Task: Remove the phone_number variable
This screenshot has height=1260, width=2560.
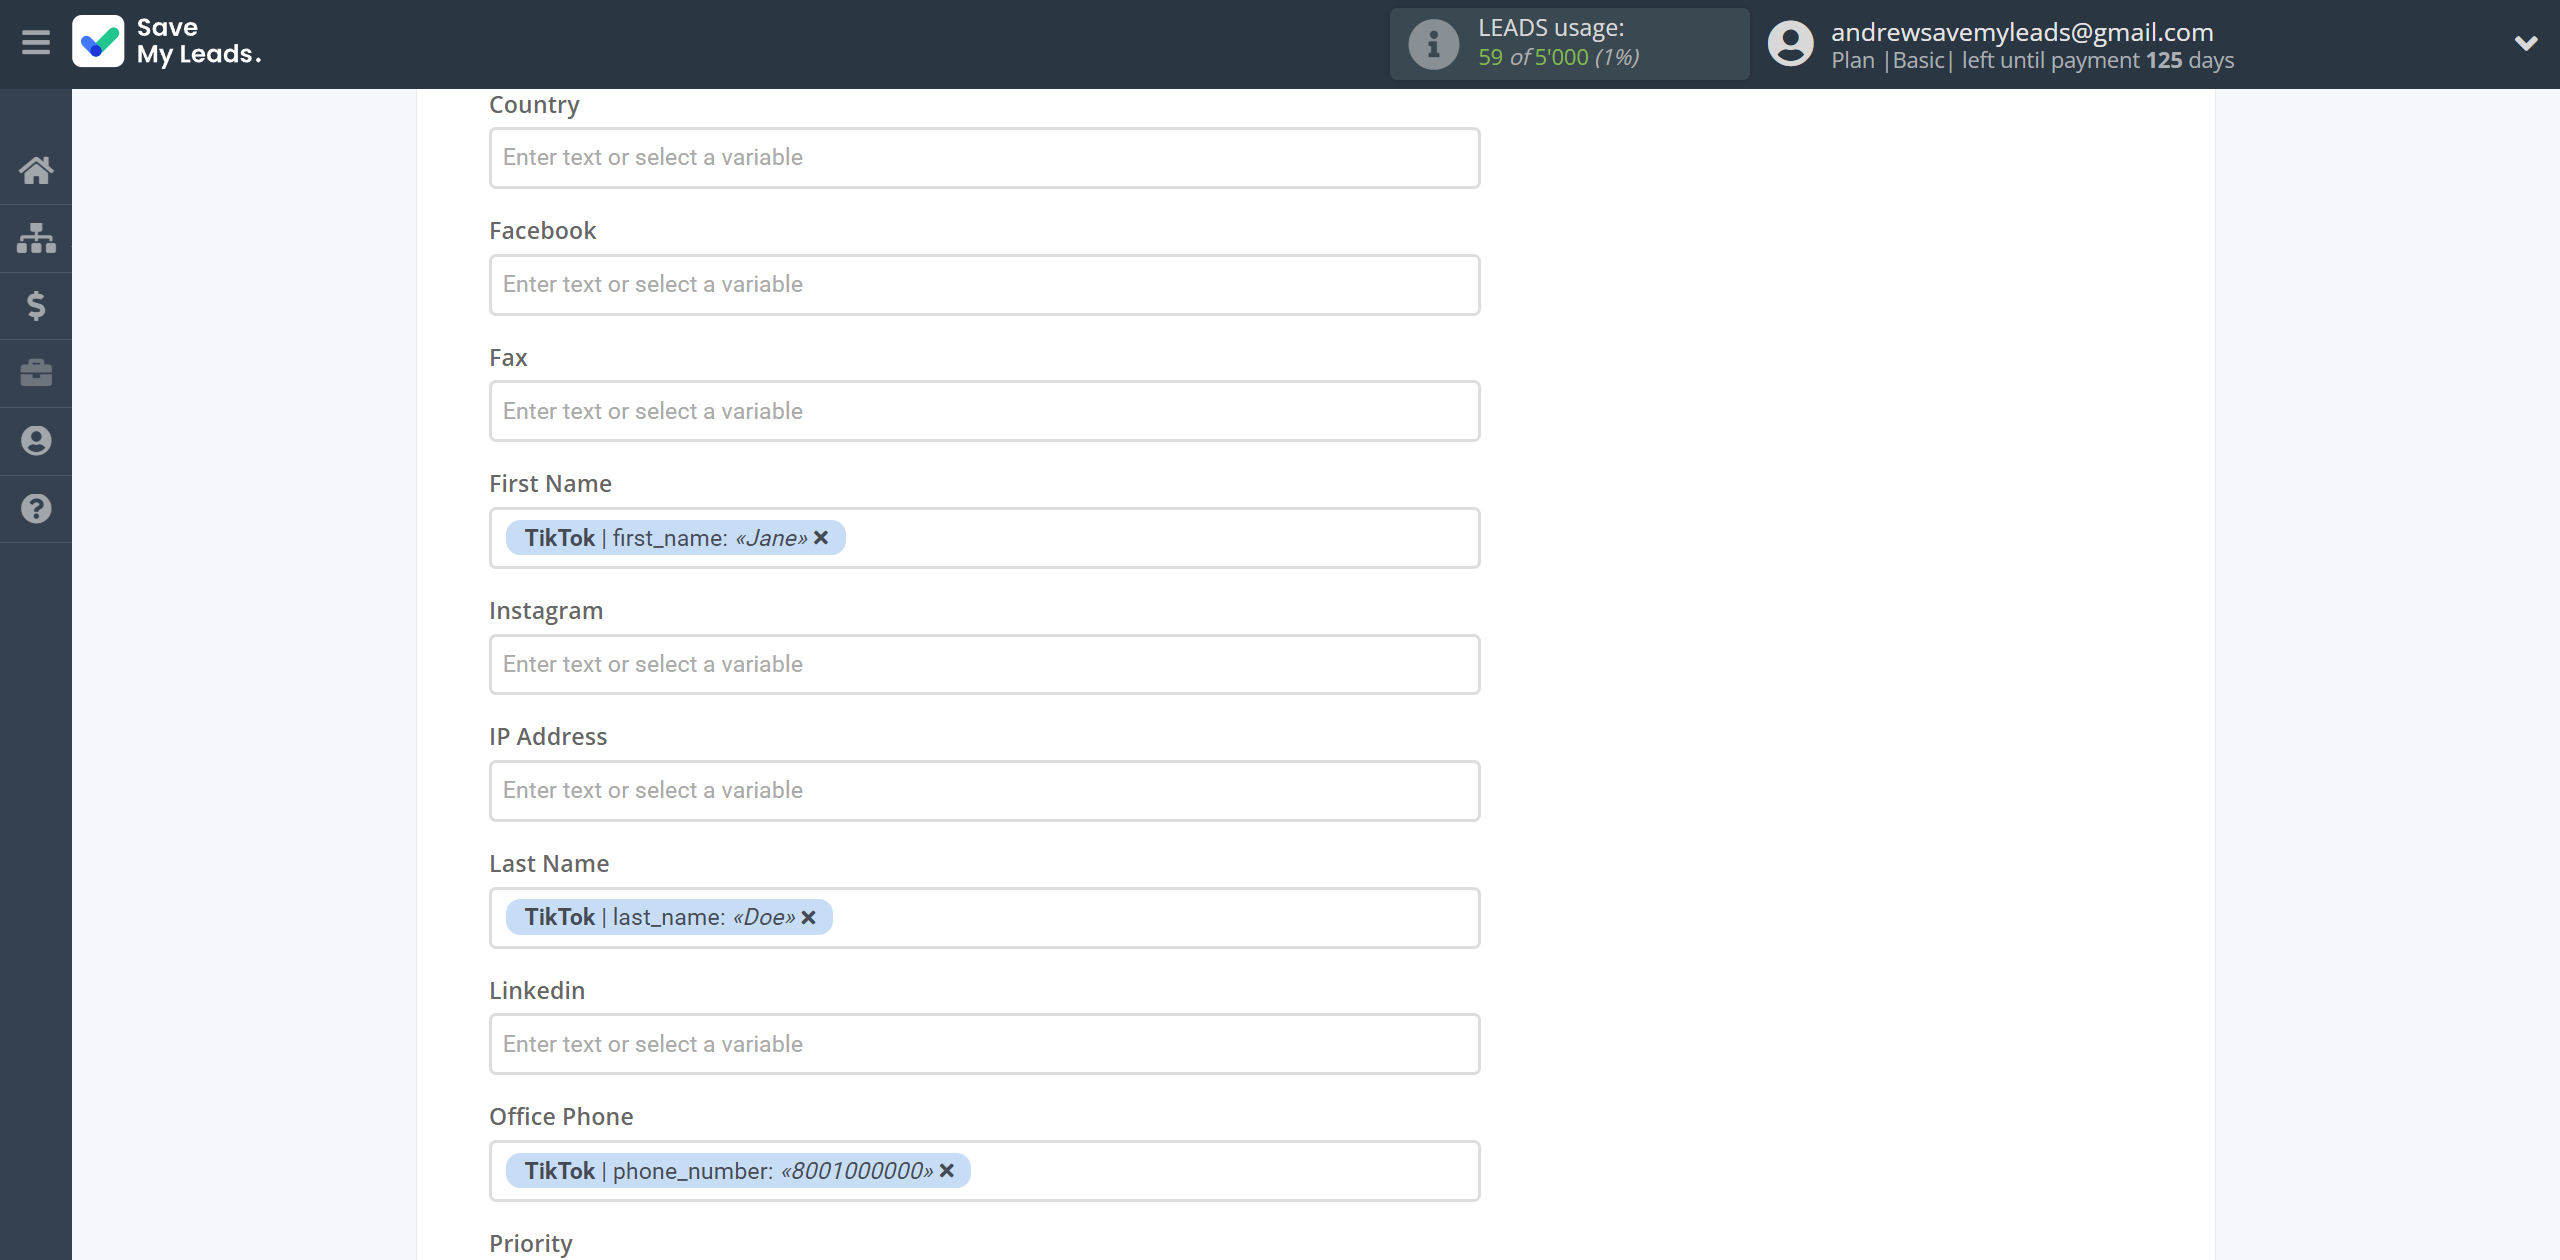Action: coord(946,1170)
